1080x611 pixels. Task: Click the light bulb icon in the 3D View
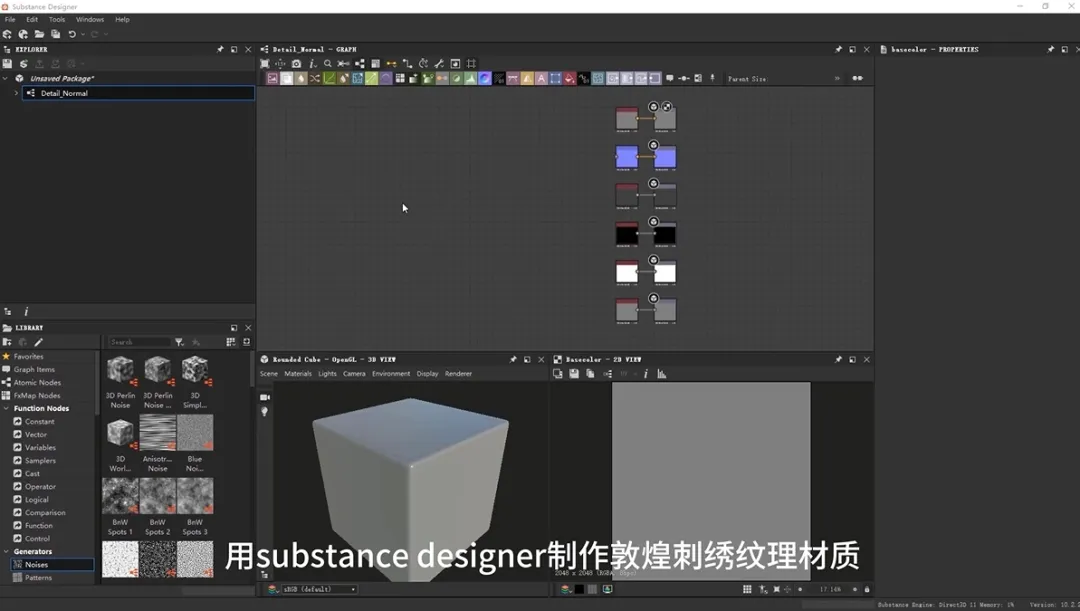(x=264, y=412)
